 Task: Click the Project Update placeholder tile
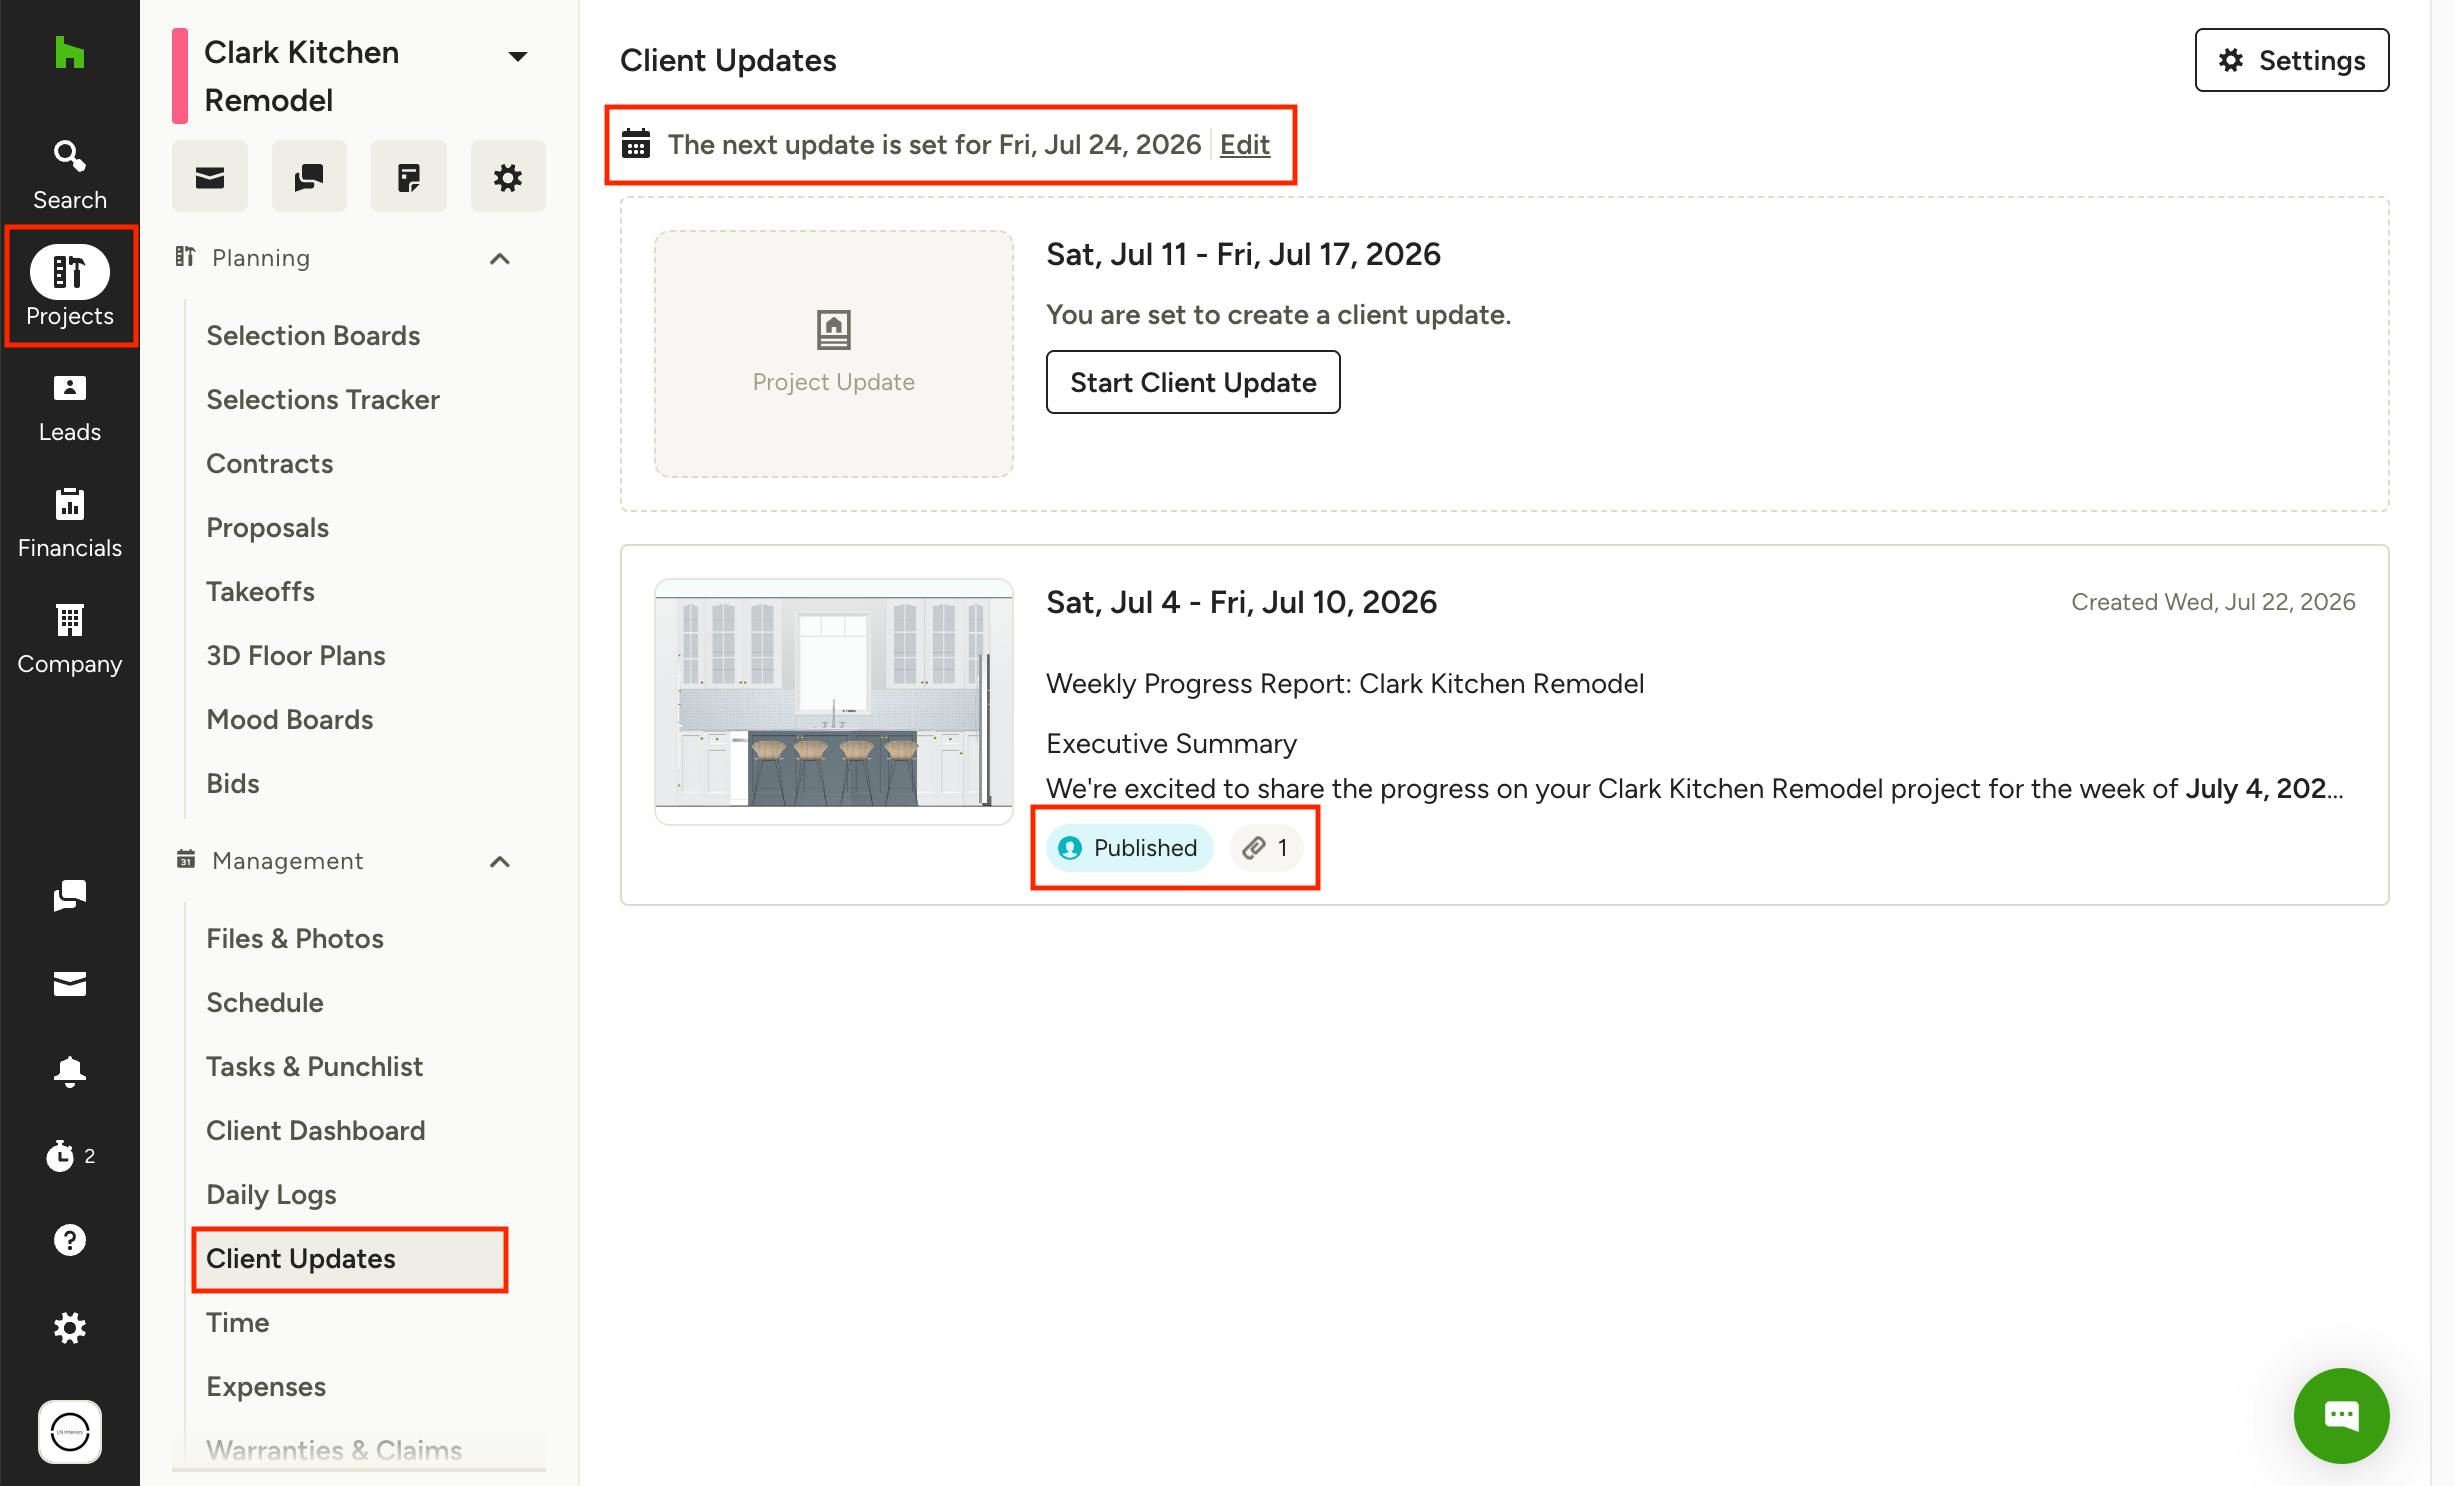point(834,354)
